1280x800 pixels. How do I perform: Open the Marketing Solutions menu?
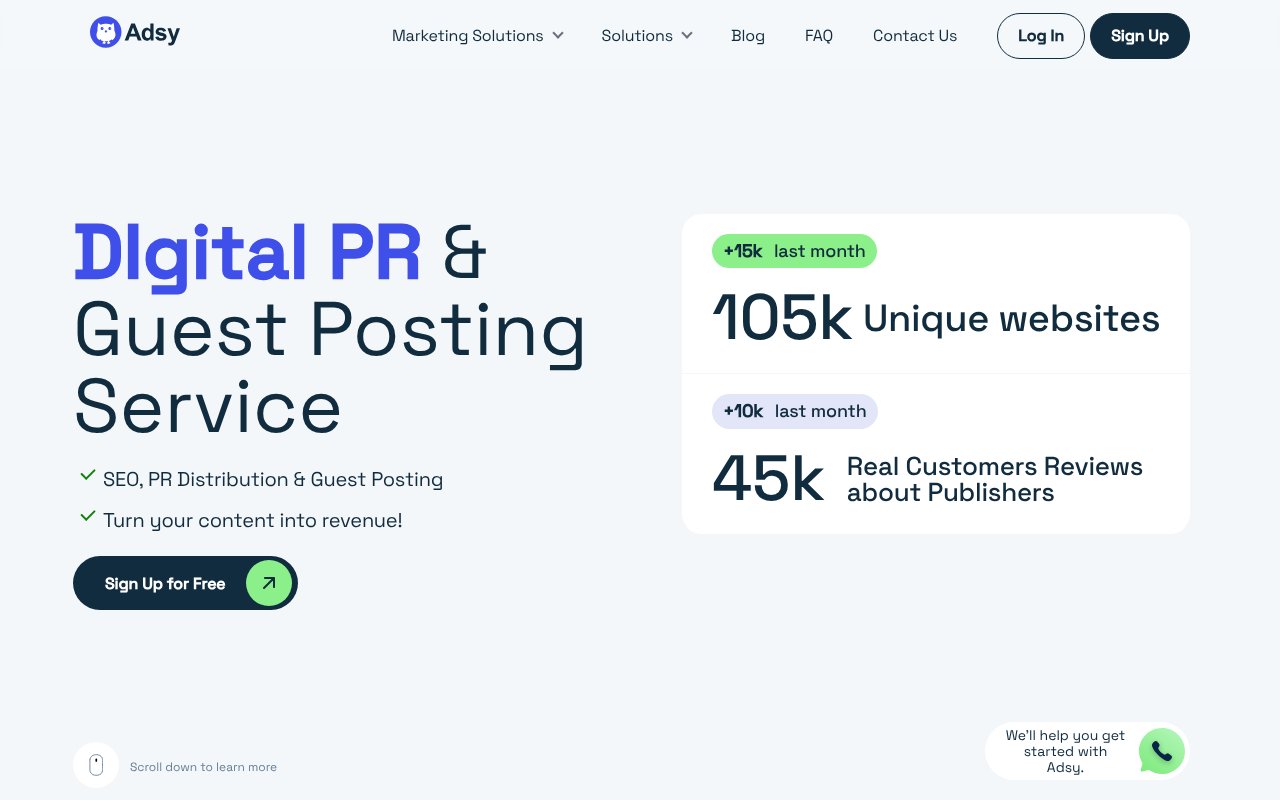(467, 36)
